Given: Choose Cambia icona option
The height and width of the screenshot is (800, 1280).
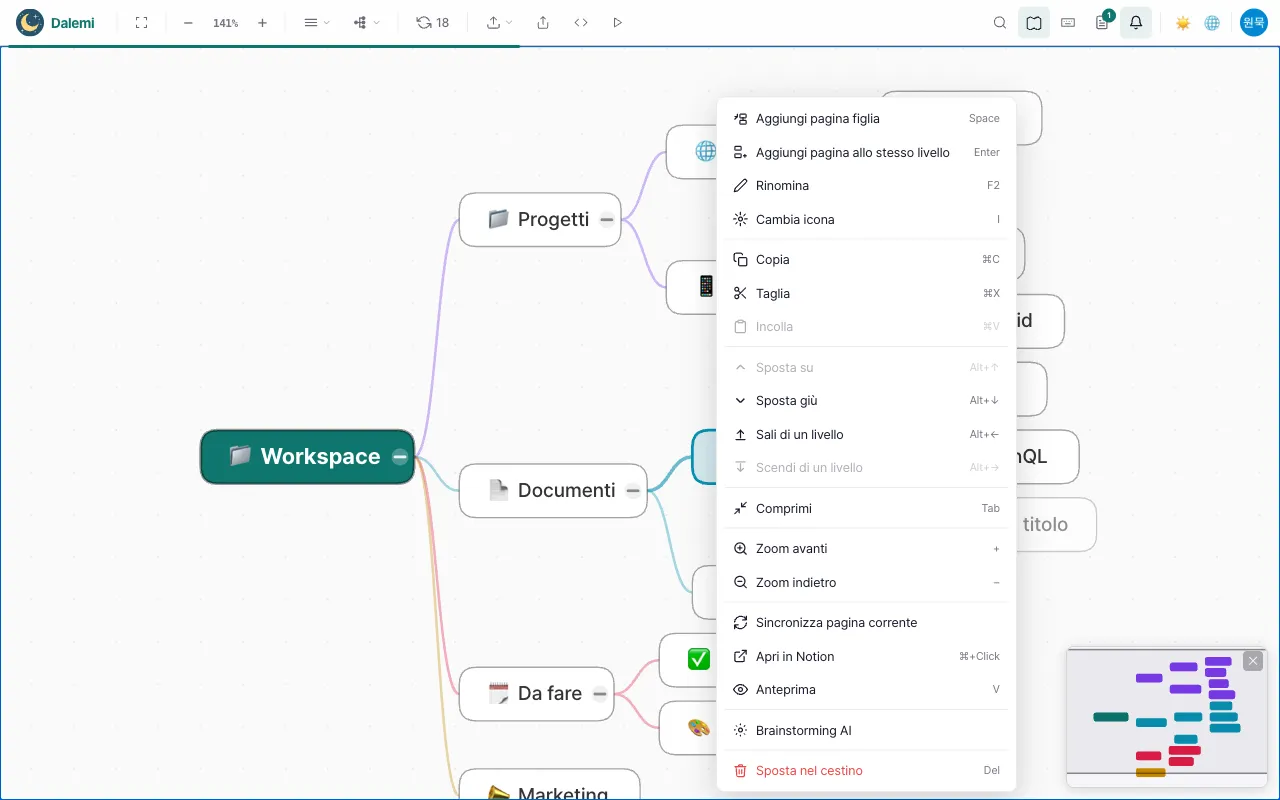Looking at the screenshot, I should (x=866, y=219).
